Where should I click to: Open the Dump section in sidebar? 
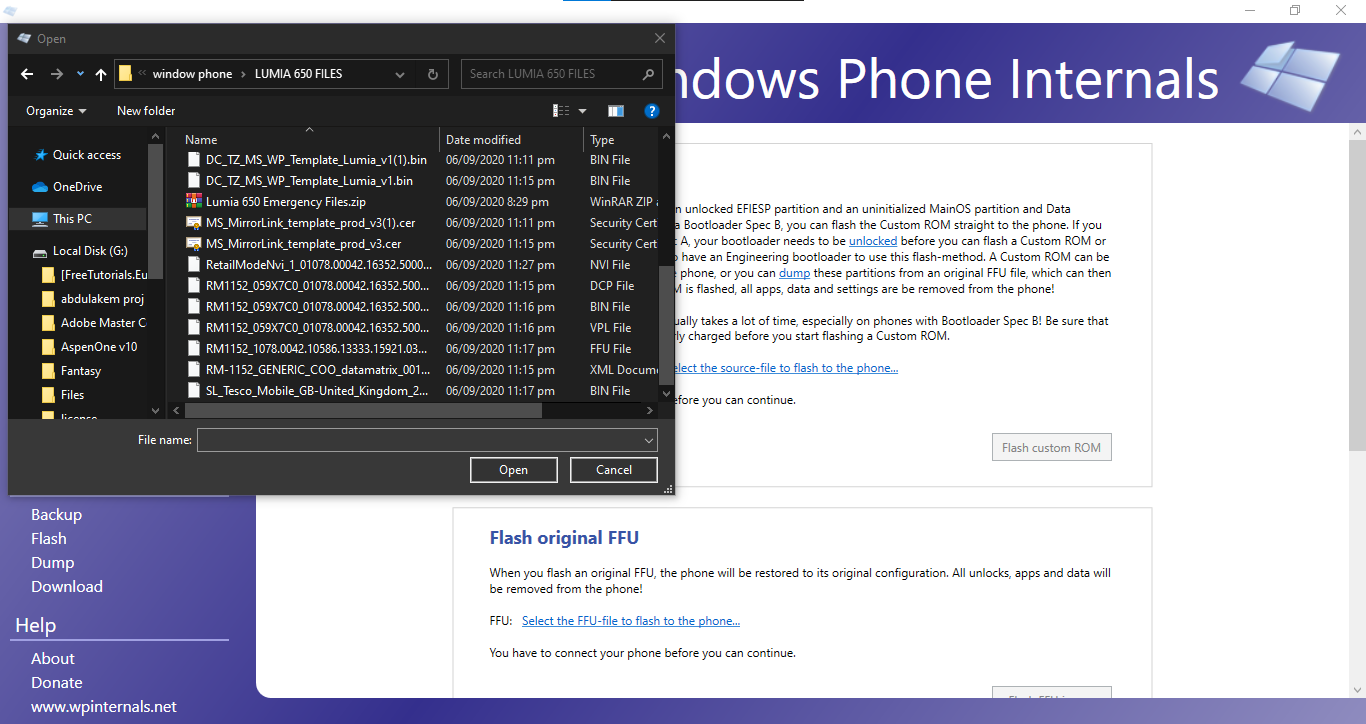click(x=52, y=562)
